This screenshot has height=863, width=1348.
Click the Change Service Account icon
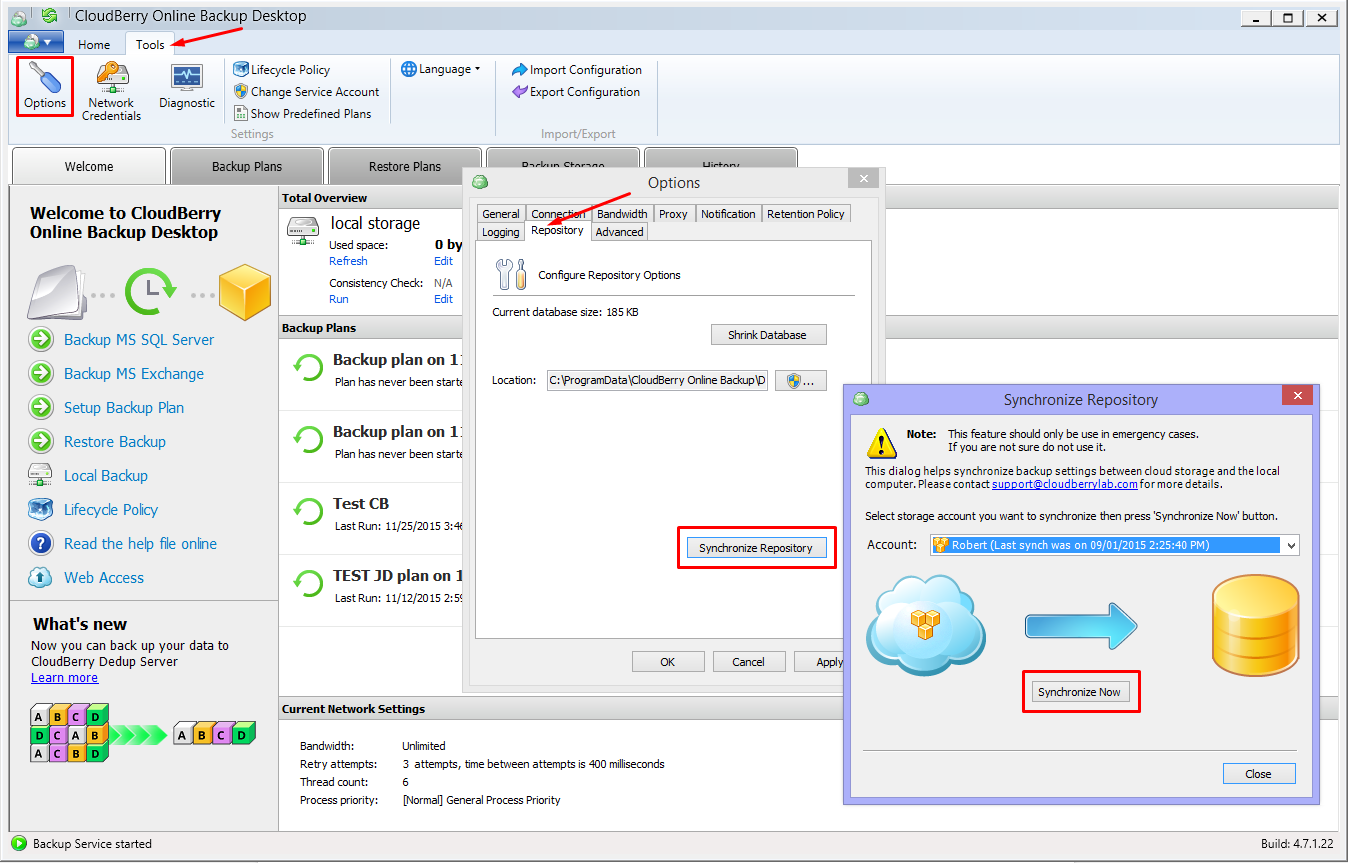[240, 91]
